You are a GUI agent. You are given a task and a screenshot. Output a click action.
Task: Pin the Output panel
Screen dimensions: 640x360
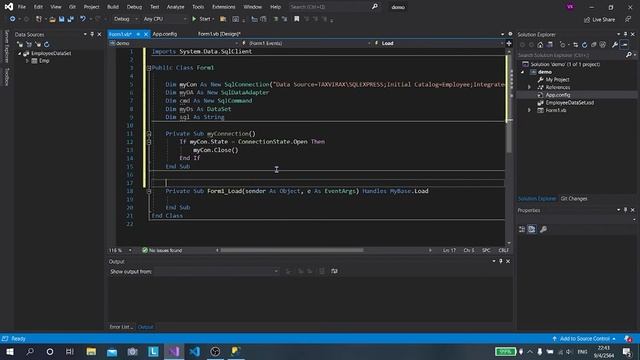pyautogui.click(x=501, y=261)
